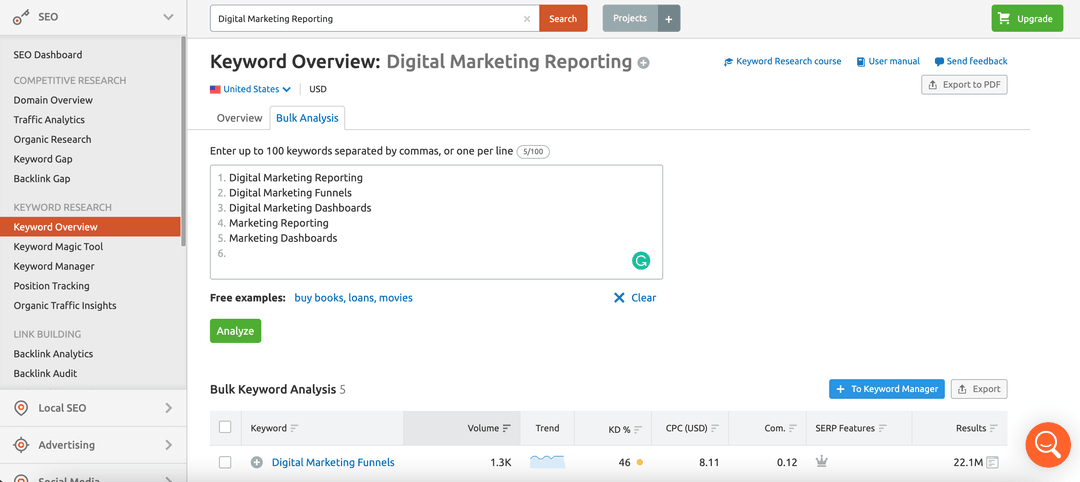
Task: Clear the keyword list
Action: [634, 298]
